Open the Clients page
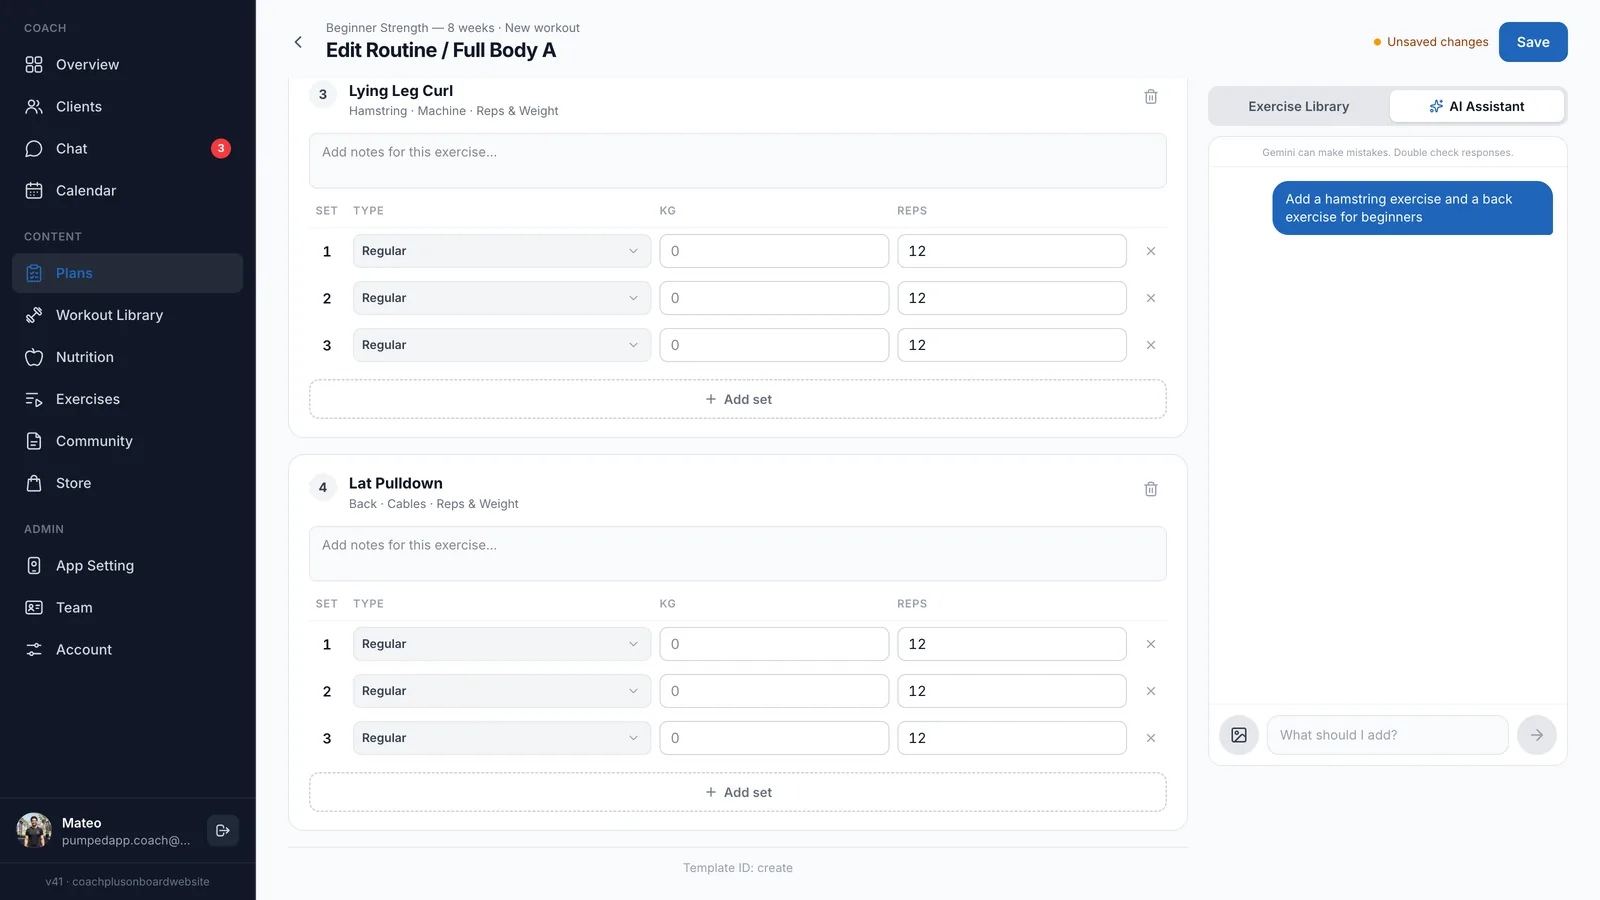The height and width of the screenshot is (900, 1600). [x=127, y=107]
